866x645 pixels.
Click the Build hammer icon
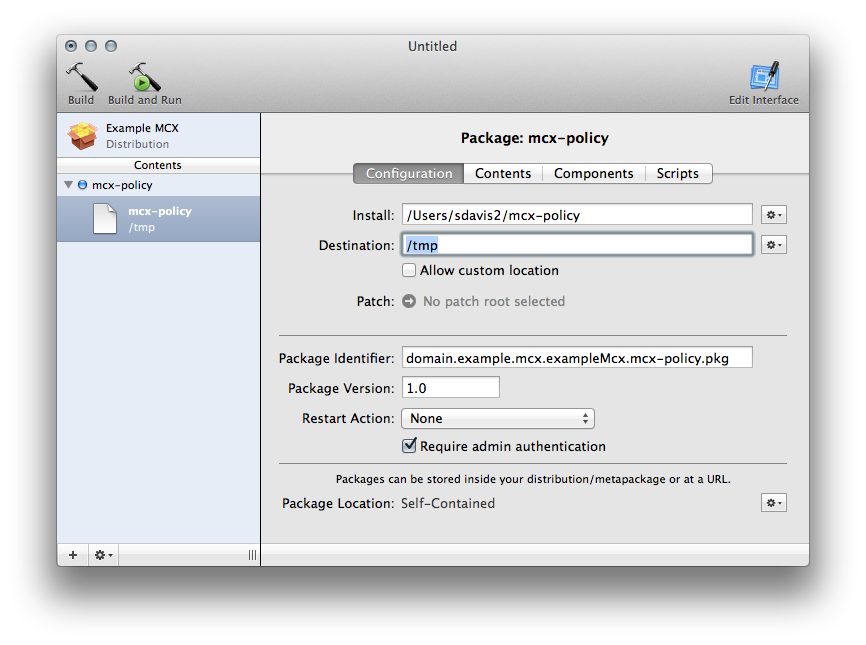point(81,77)
